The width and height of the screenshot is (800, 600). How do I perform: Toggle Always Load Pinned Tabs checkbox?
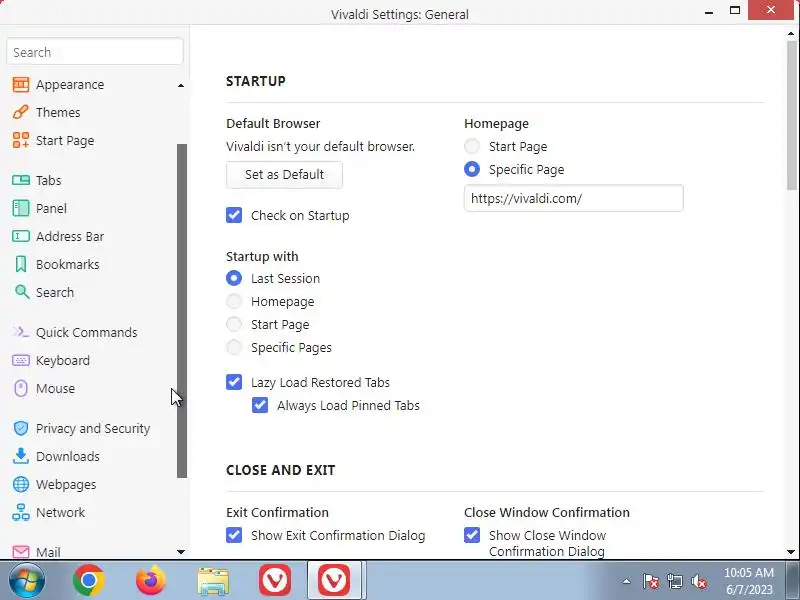click(260, 405)
